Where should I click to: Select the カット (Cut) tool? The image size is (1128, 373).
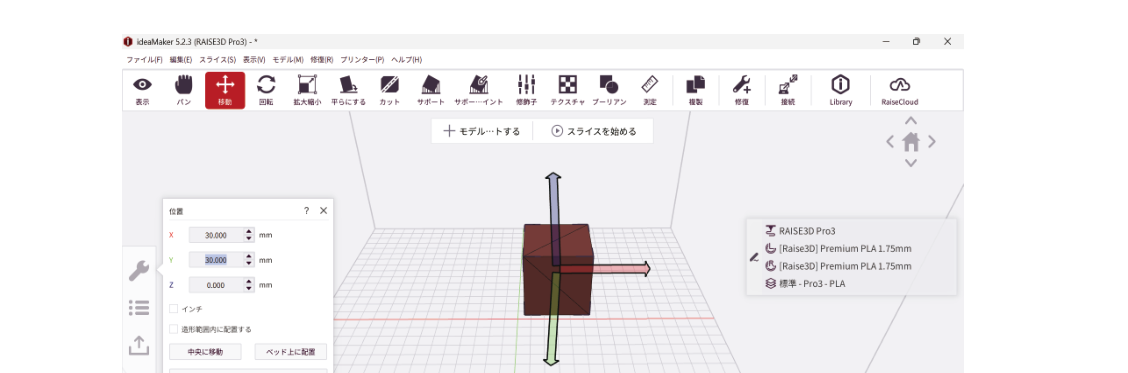point(390,91)
